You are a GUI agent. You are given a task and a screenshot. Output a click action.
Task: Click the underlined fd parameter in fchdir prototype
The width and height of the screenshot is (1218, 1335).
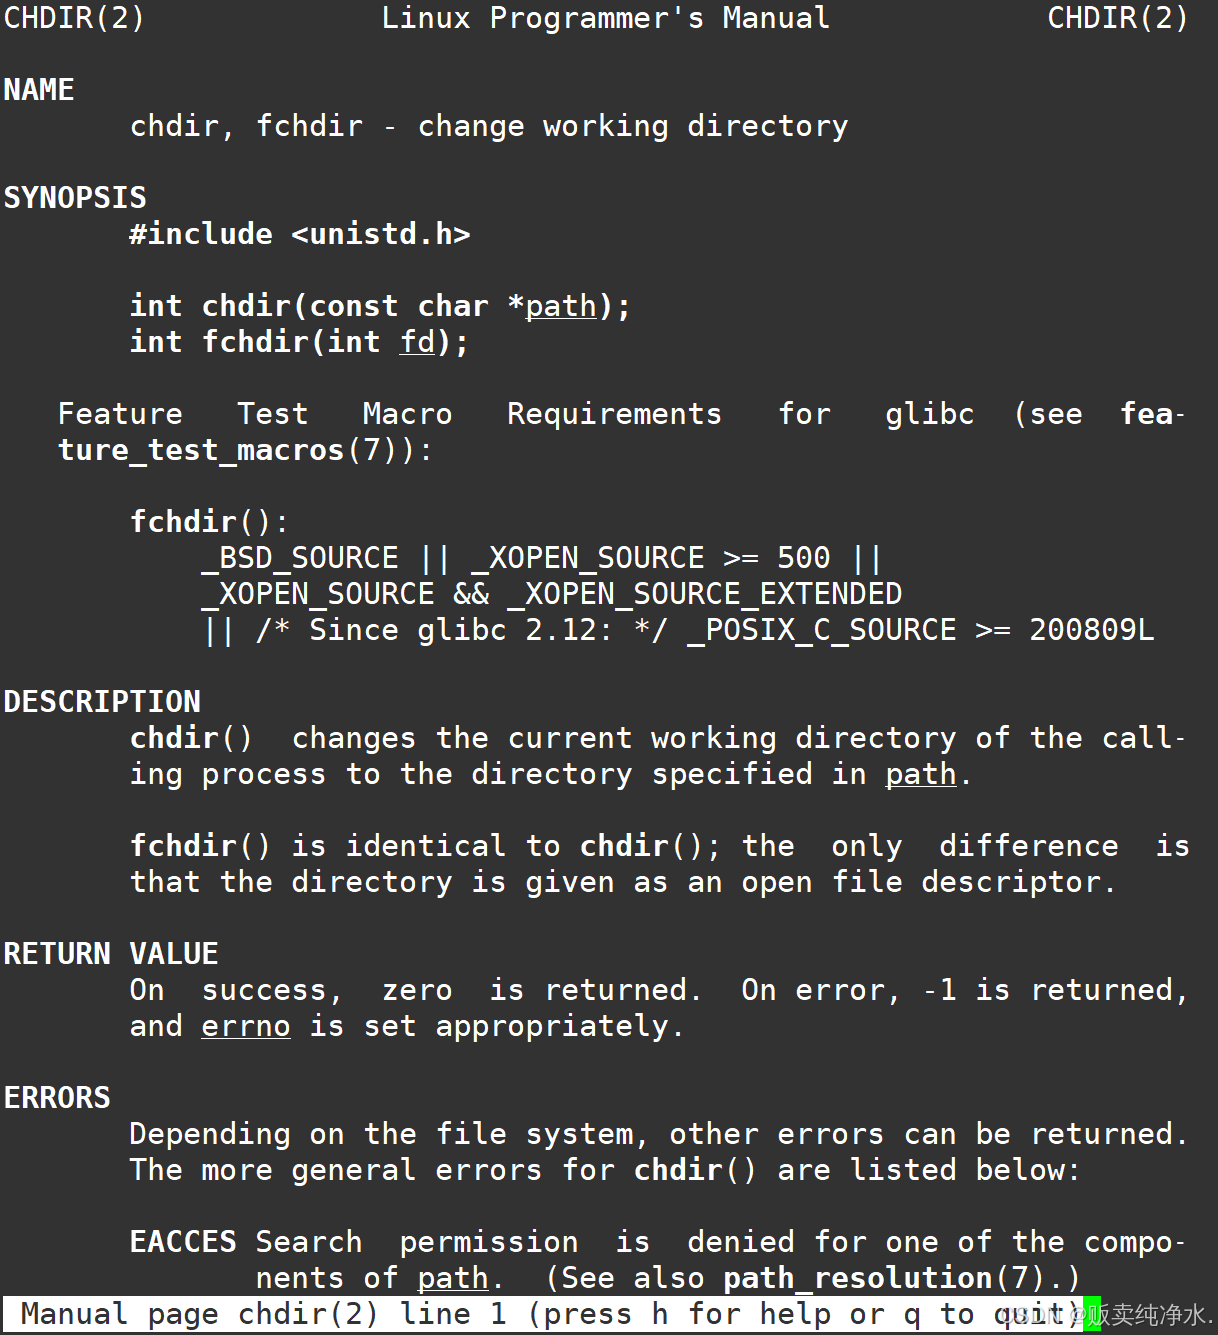418,342
